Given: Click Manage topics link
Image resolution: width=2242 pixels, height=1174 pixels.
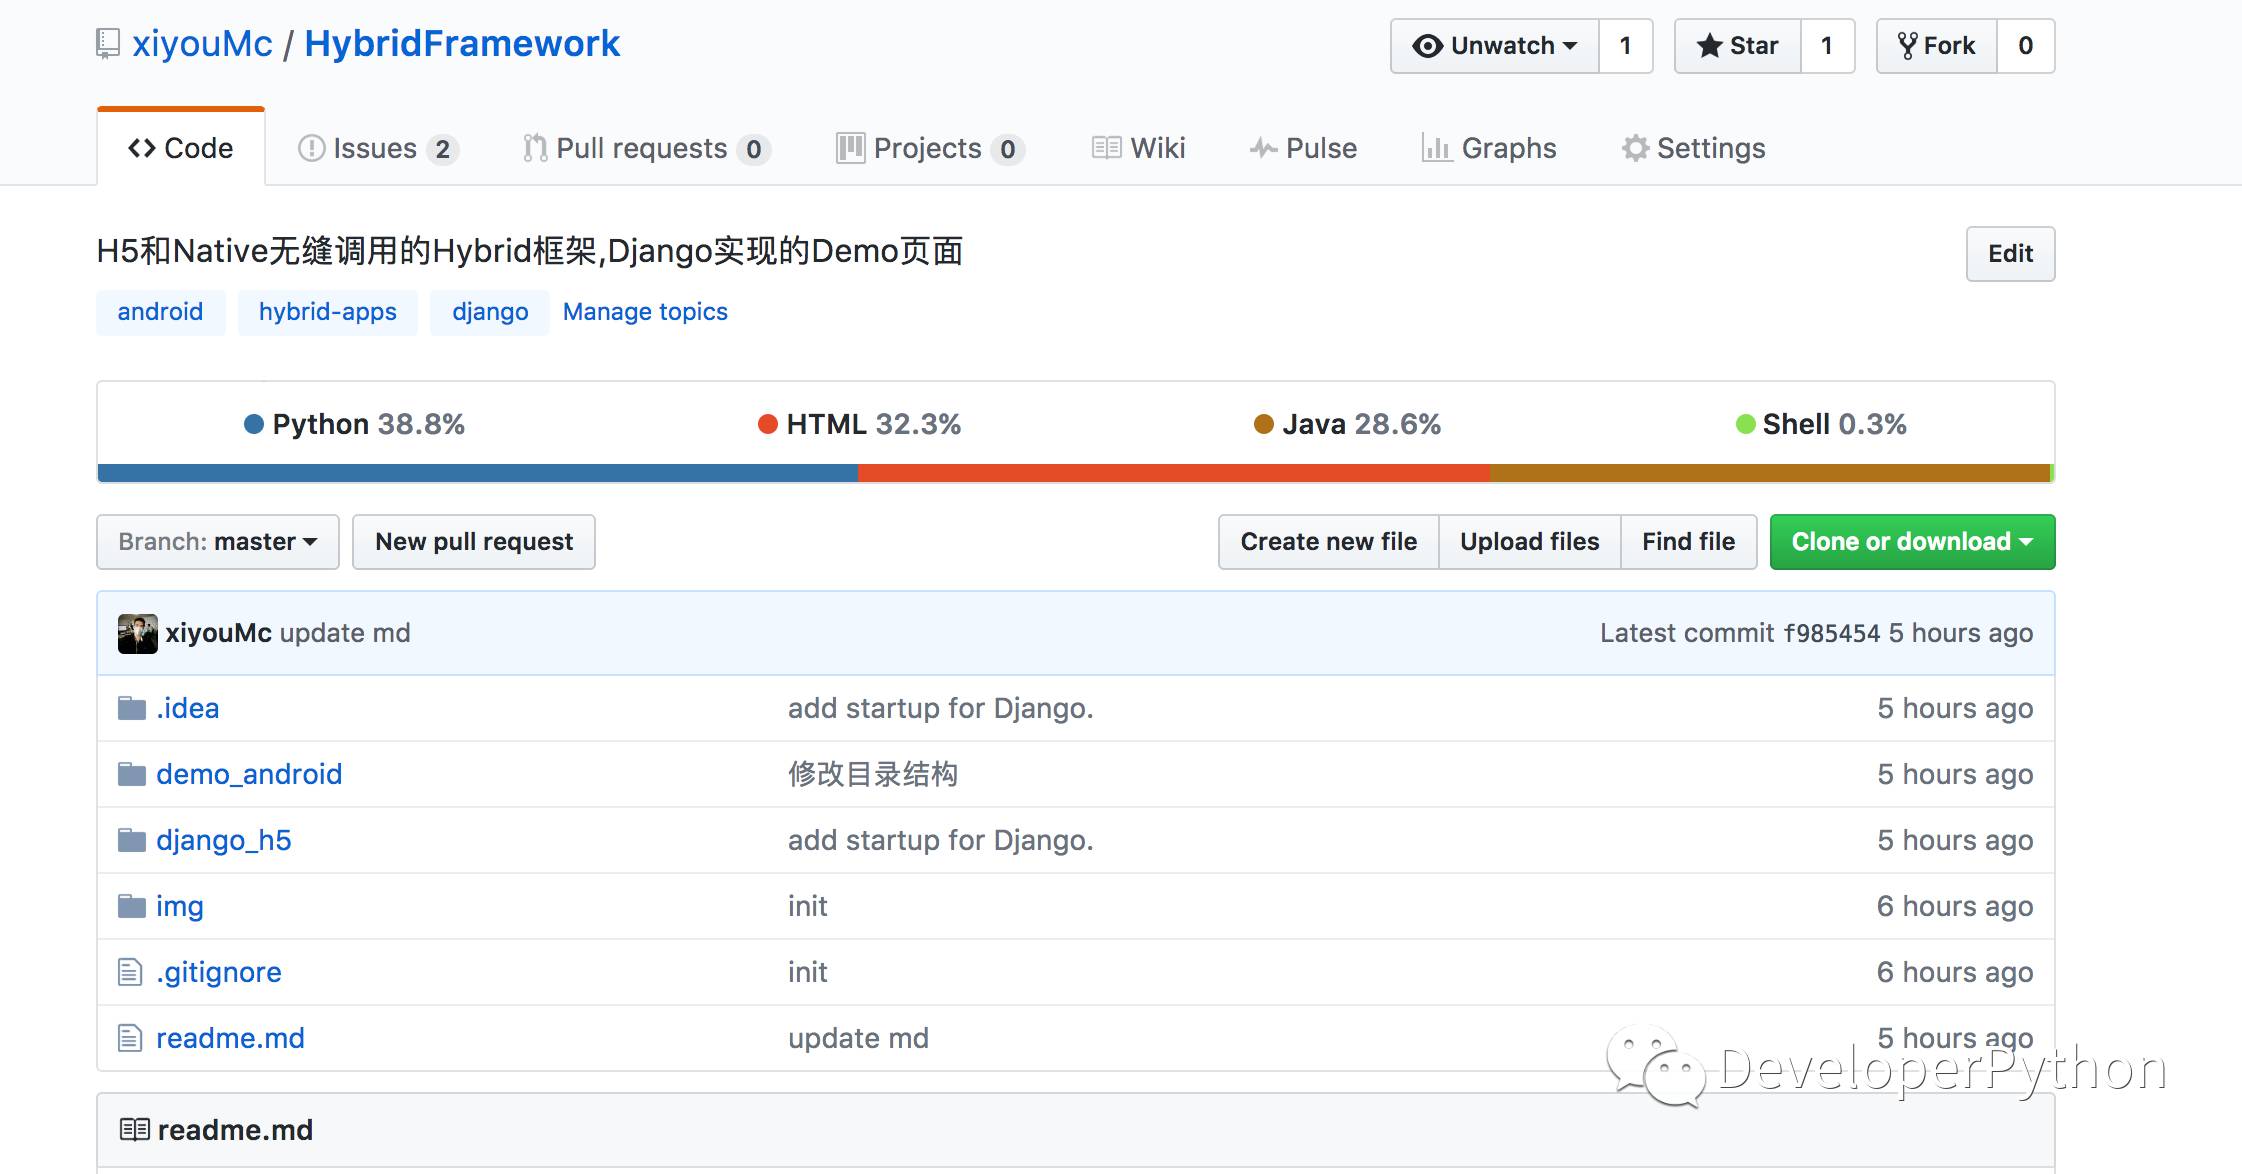Looking at the screenshot, I should (x=645, y=312).
